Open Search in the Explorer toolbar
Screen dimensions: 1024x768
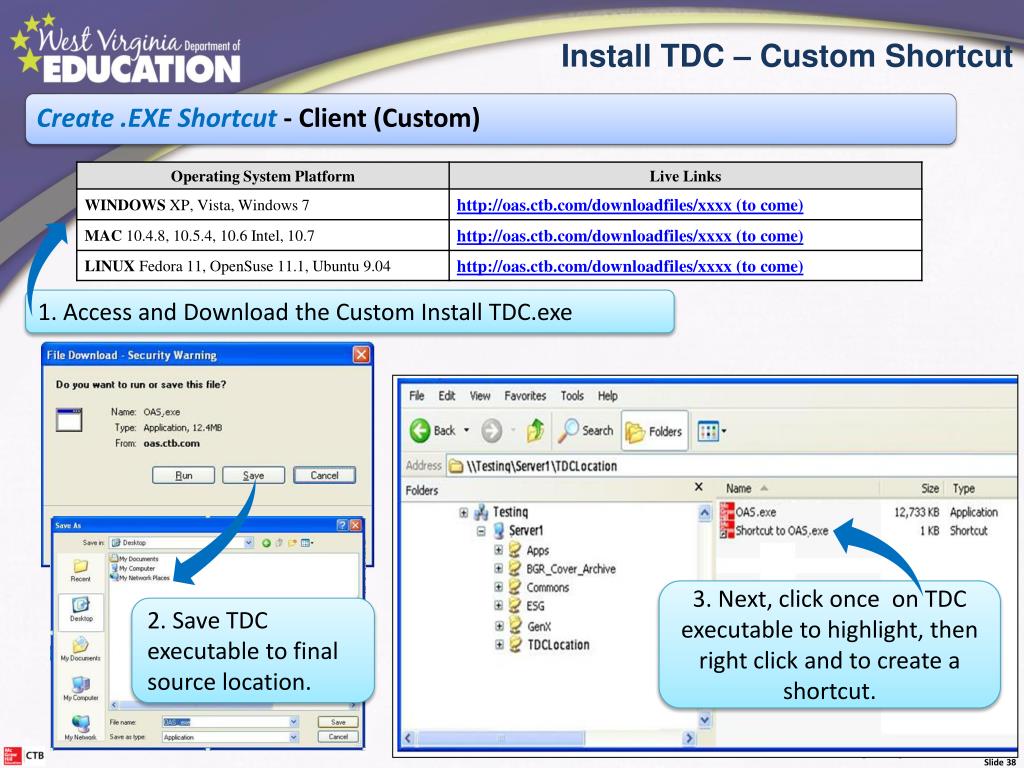tap(585, 430)
